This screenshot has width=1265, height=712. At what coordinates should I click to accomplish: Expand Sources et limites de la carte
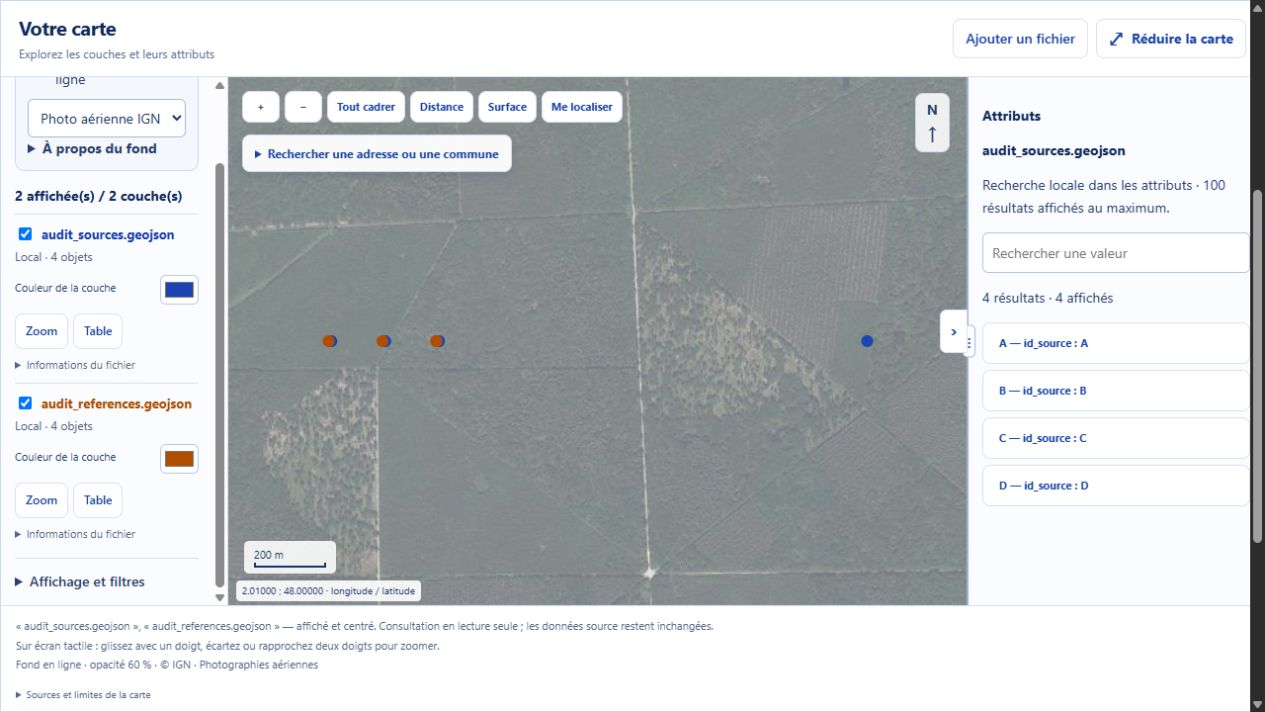(x=83, y=694)
